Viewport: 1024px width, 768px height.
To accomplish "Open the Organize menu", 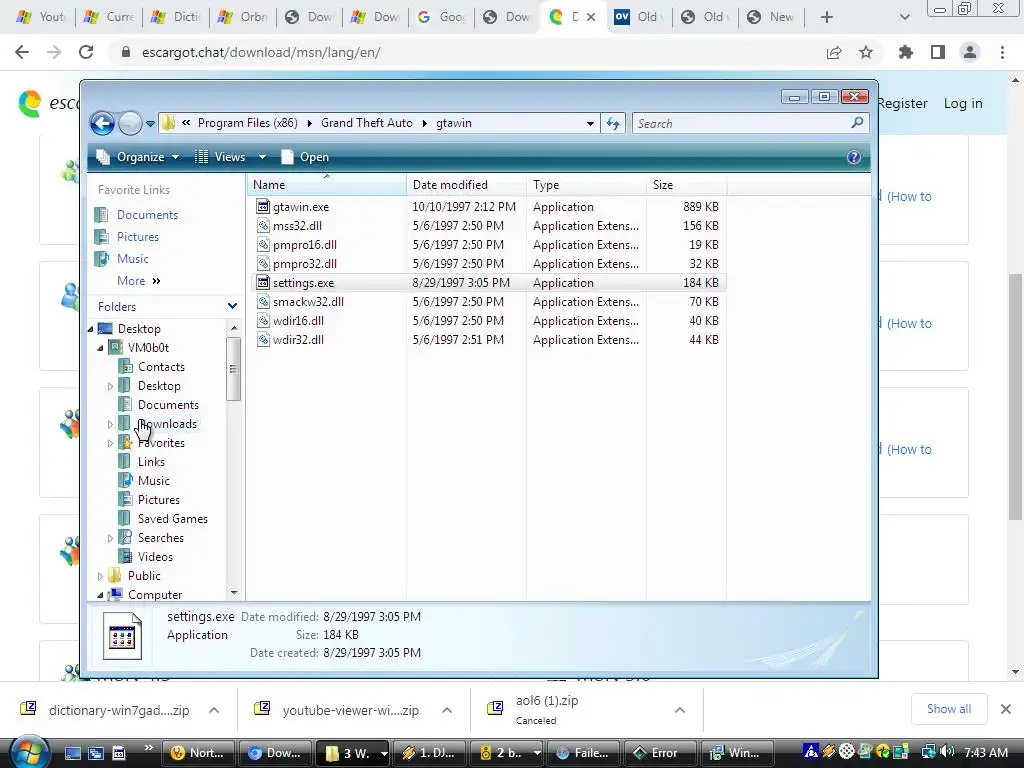I will coord(138,157).
